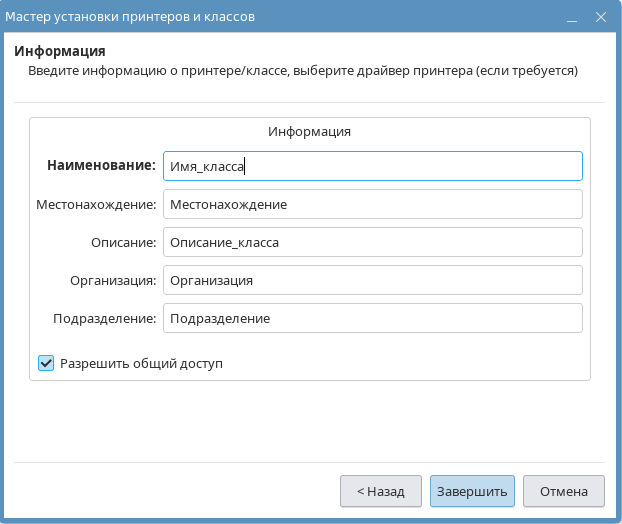Close the printer setup wizard window
Screen dimensions: 622x524
(600, 17)
